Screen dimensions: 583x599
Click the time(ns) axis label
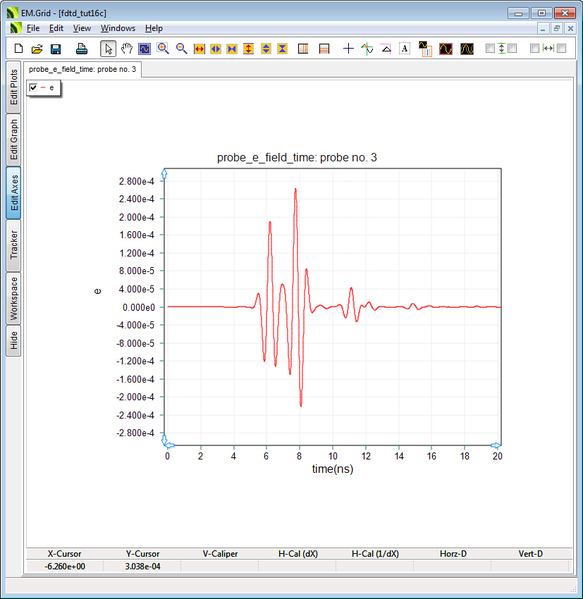tap(332, 469)
